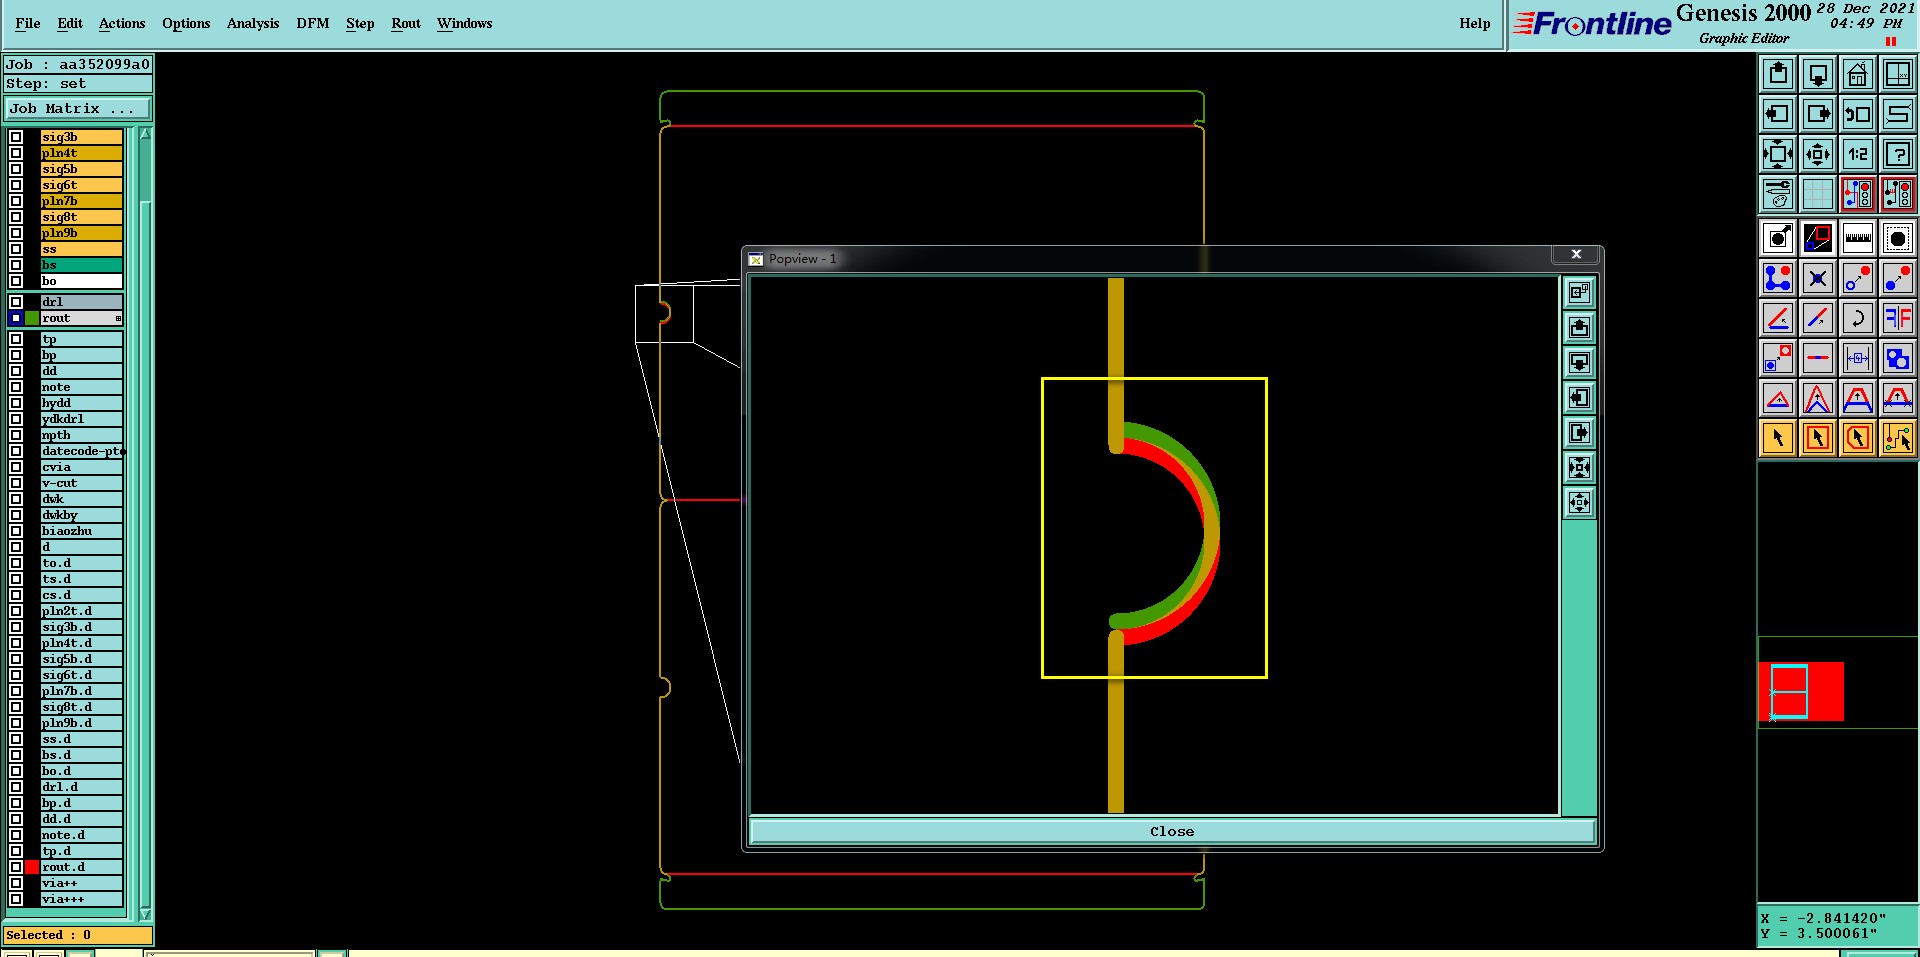Image resolution: width=1920 pixels, height=957 pixels.
Task: Expand the rout layer options marker
Action: tap(118, 318)
